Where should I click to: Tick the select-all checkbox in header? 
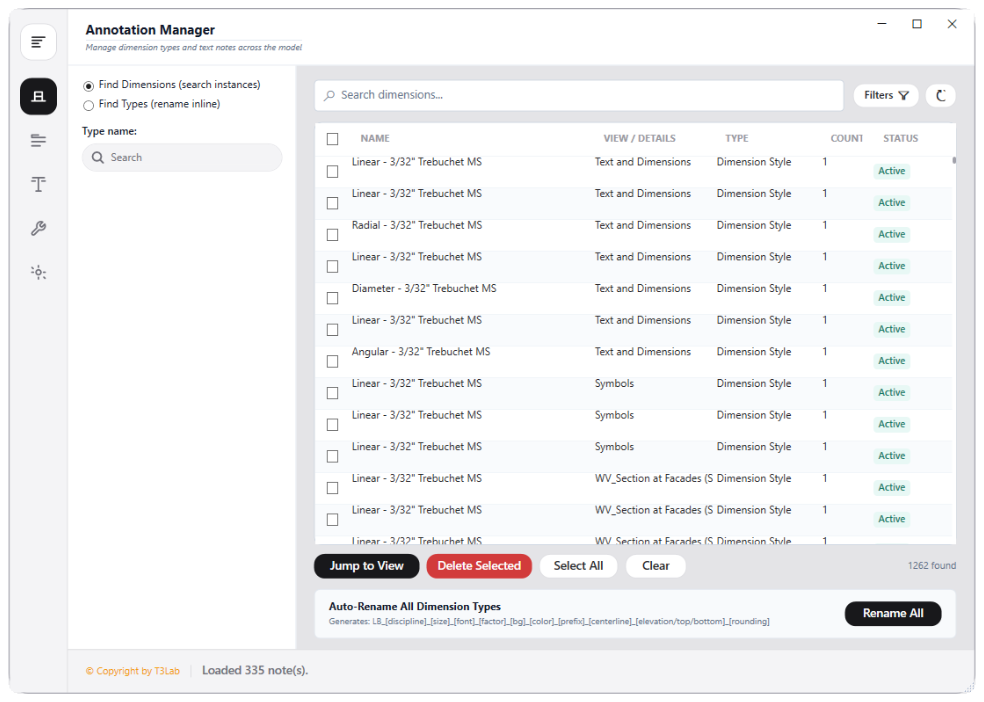tap(333, 139)
